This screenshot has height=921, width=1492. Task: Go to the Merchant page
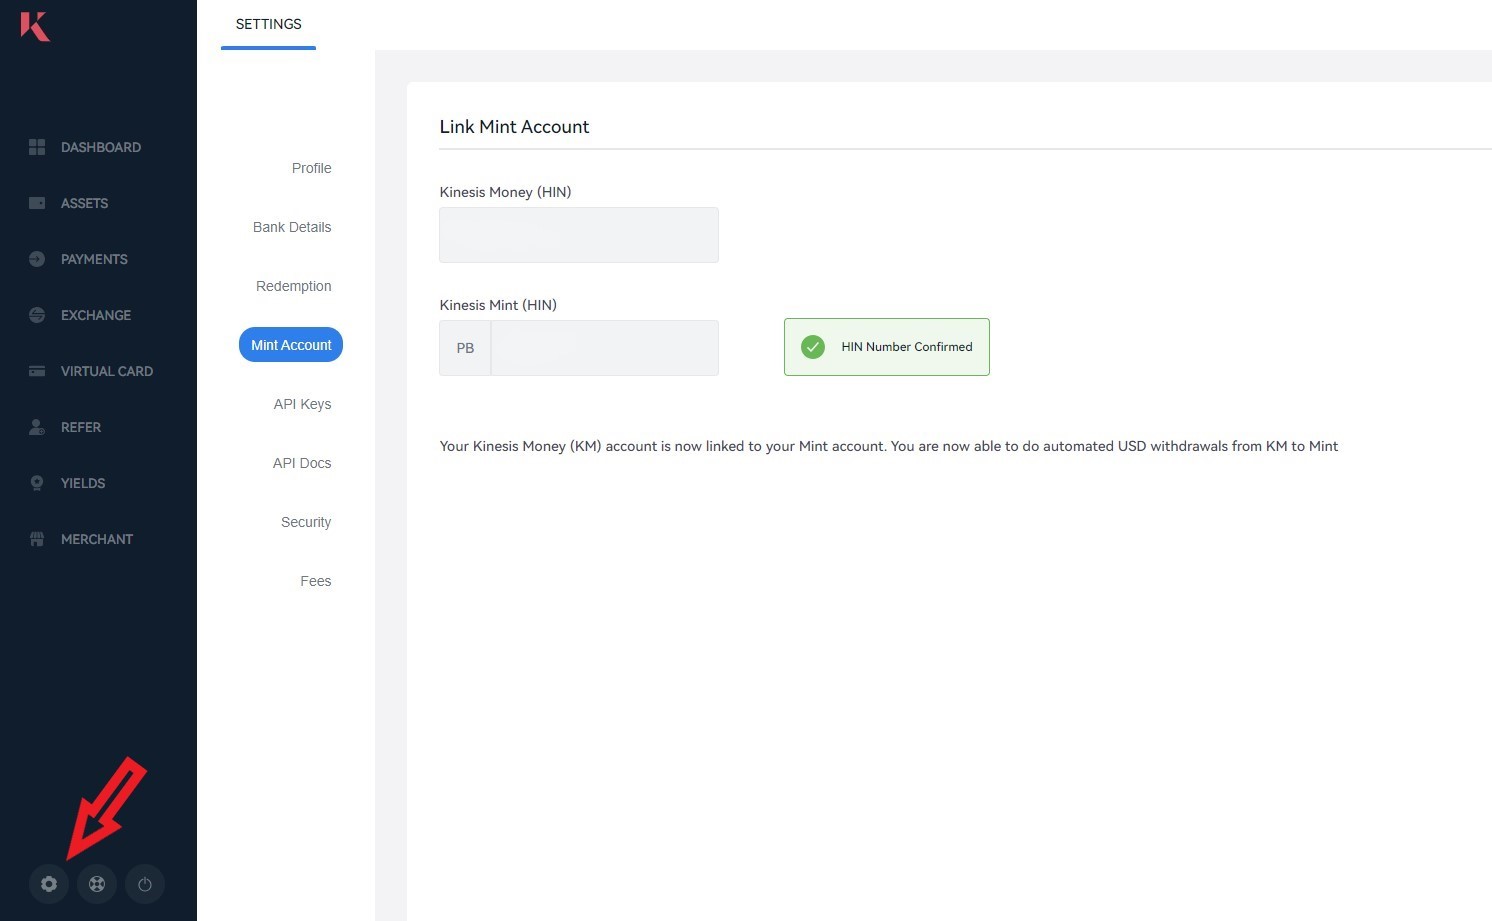coord(96,539)
